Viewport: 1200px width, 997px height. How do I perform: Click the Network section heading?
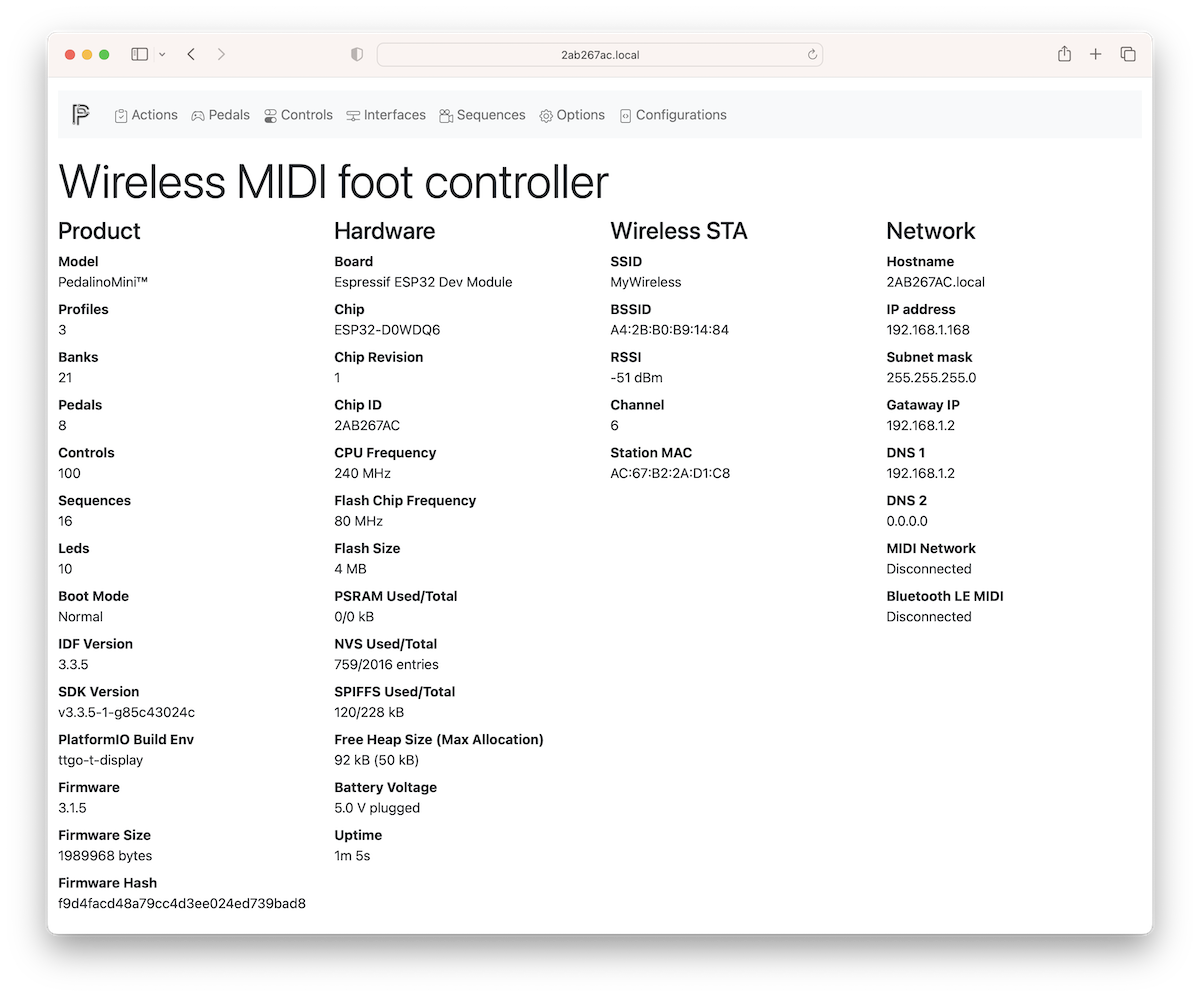point(930,231)
